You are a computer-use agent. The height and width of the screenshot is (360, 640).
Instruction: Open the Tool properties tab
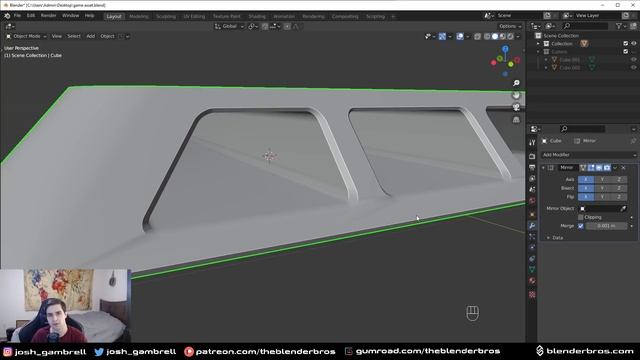point(532,143)
